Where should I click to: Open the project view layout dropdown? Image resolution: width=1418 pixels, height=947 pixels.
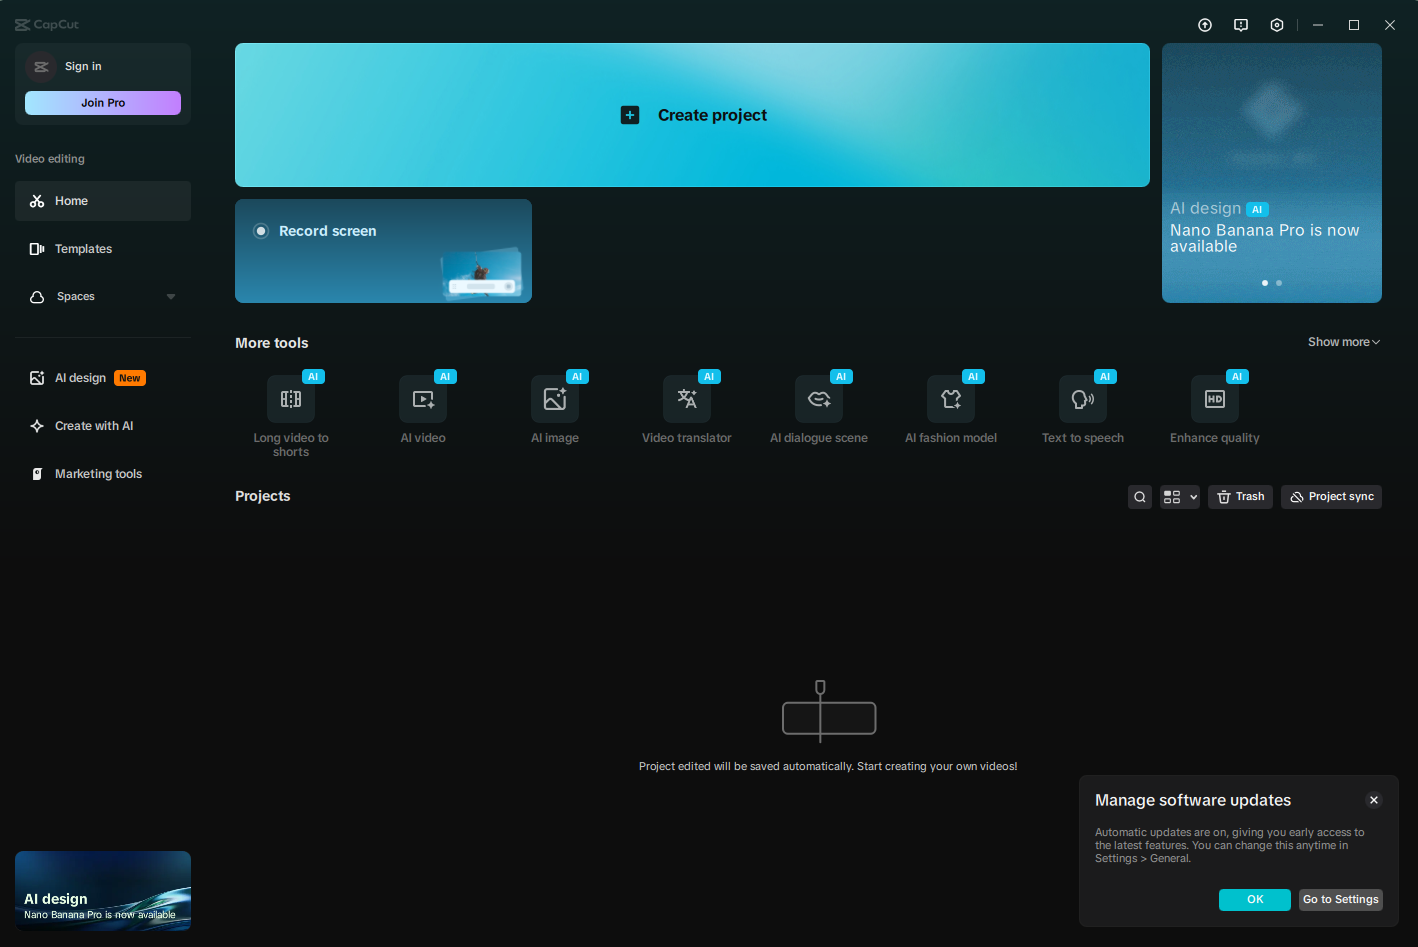point(1180,497)
